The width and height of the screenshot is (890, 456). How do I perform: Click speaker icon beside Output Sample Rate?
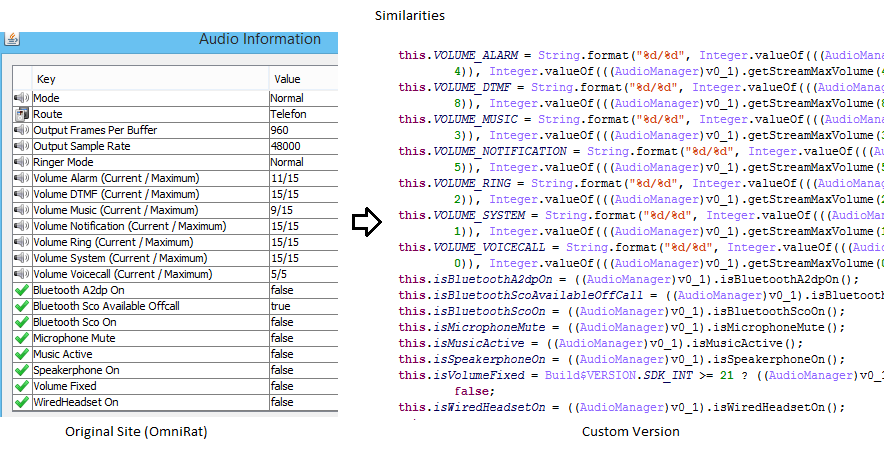click(22, 147)
